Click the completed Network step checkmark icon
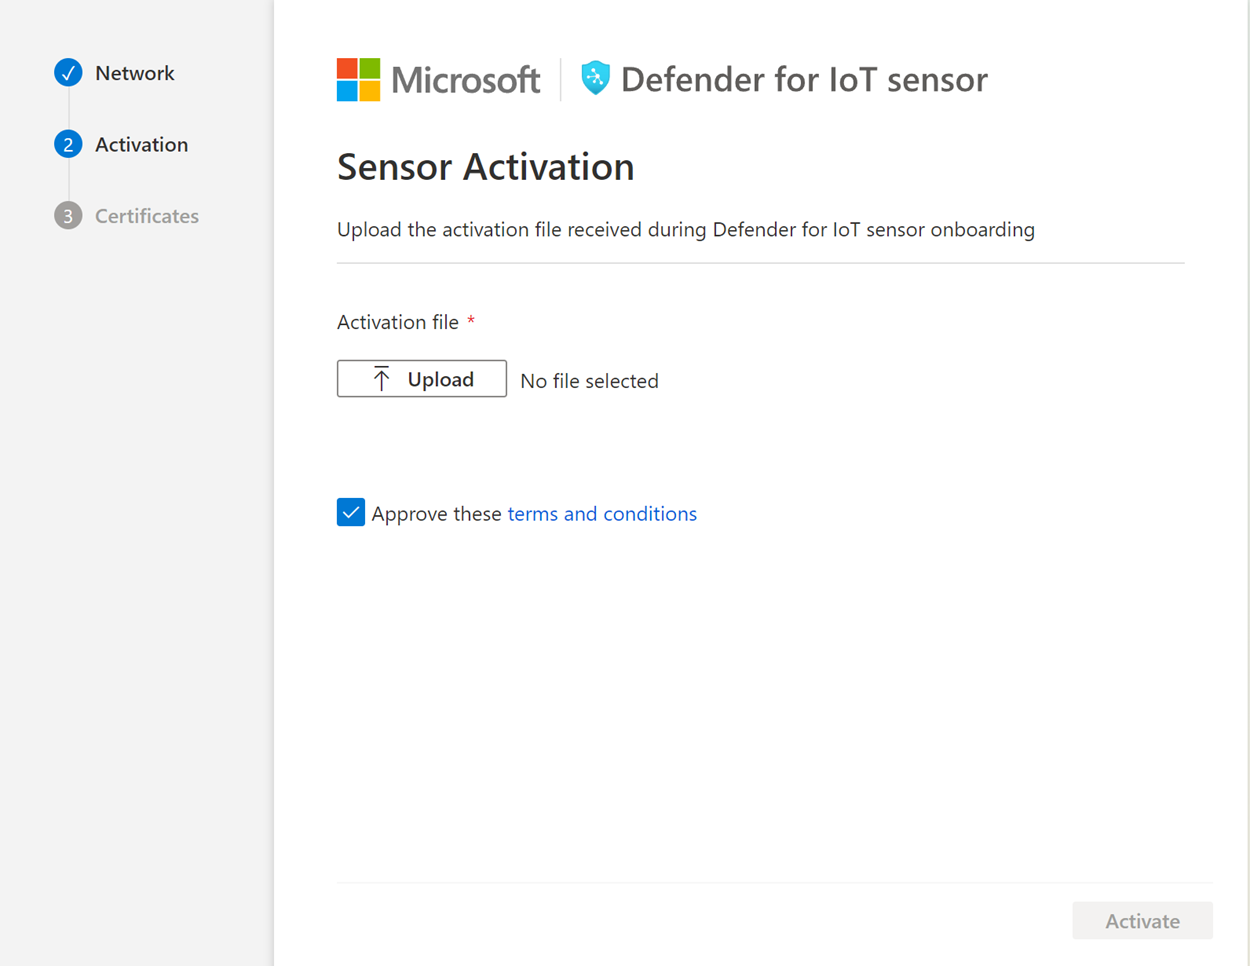 coord(68,73)
